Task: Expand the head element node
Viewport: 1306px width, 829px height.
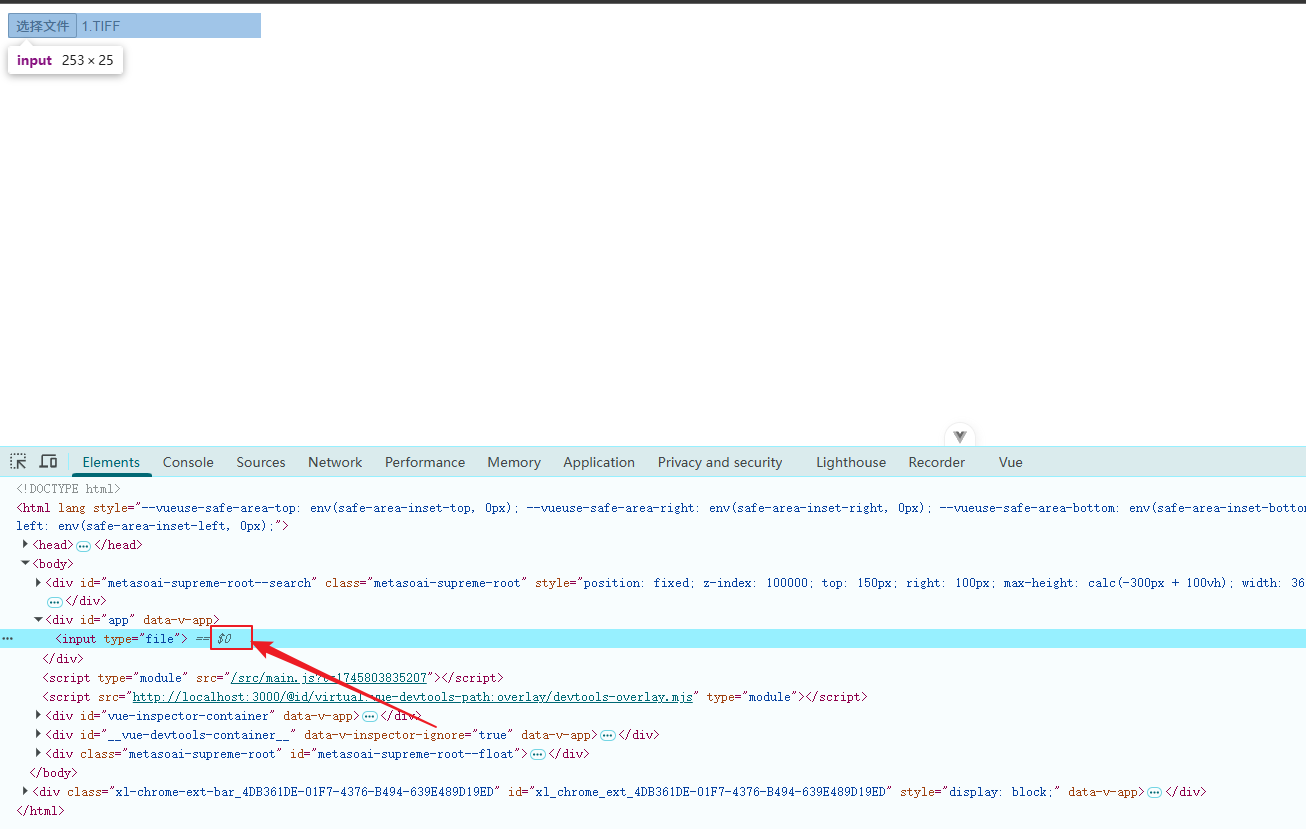Action: [x=26, y=545]
